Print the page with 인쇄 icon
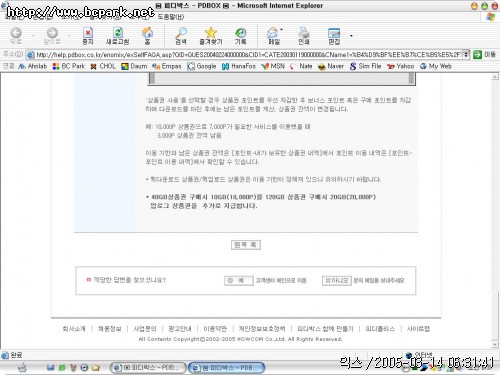The width and height of the screenshot is (500, 375). click(x=304, y=36)
